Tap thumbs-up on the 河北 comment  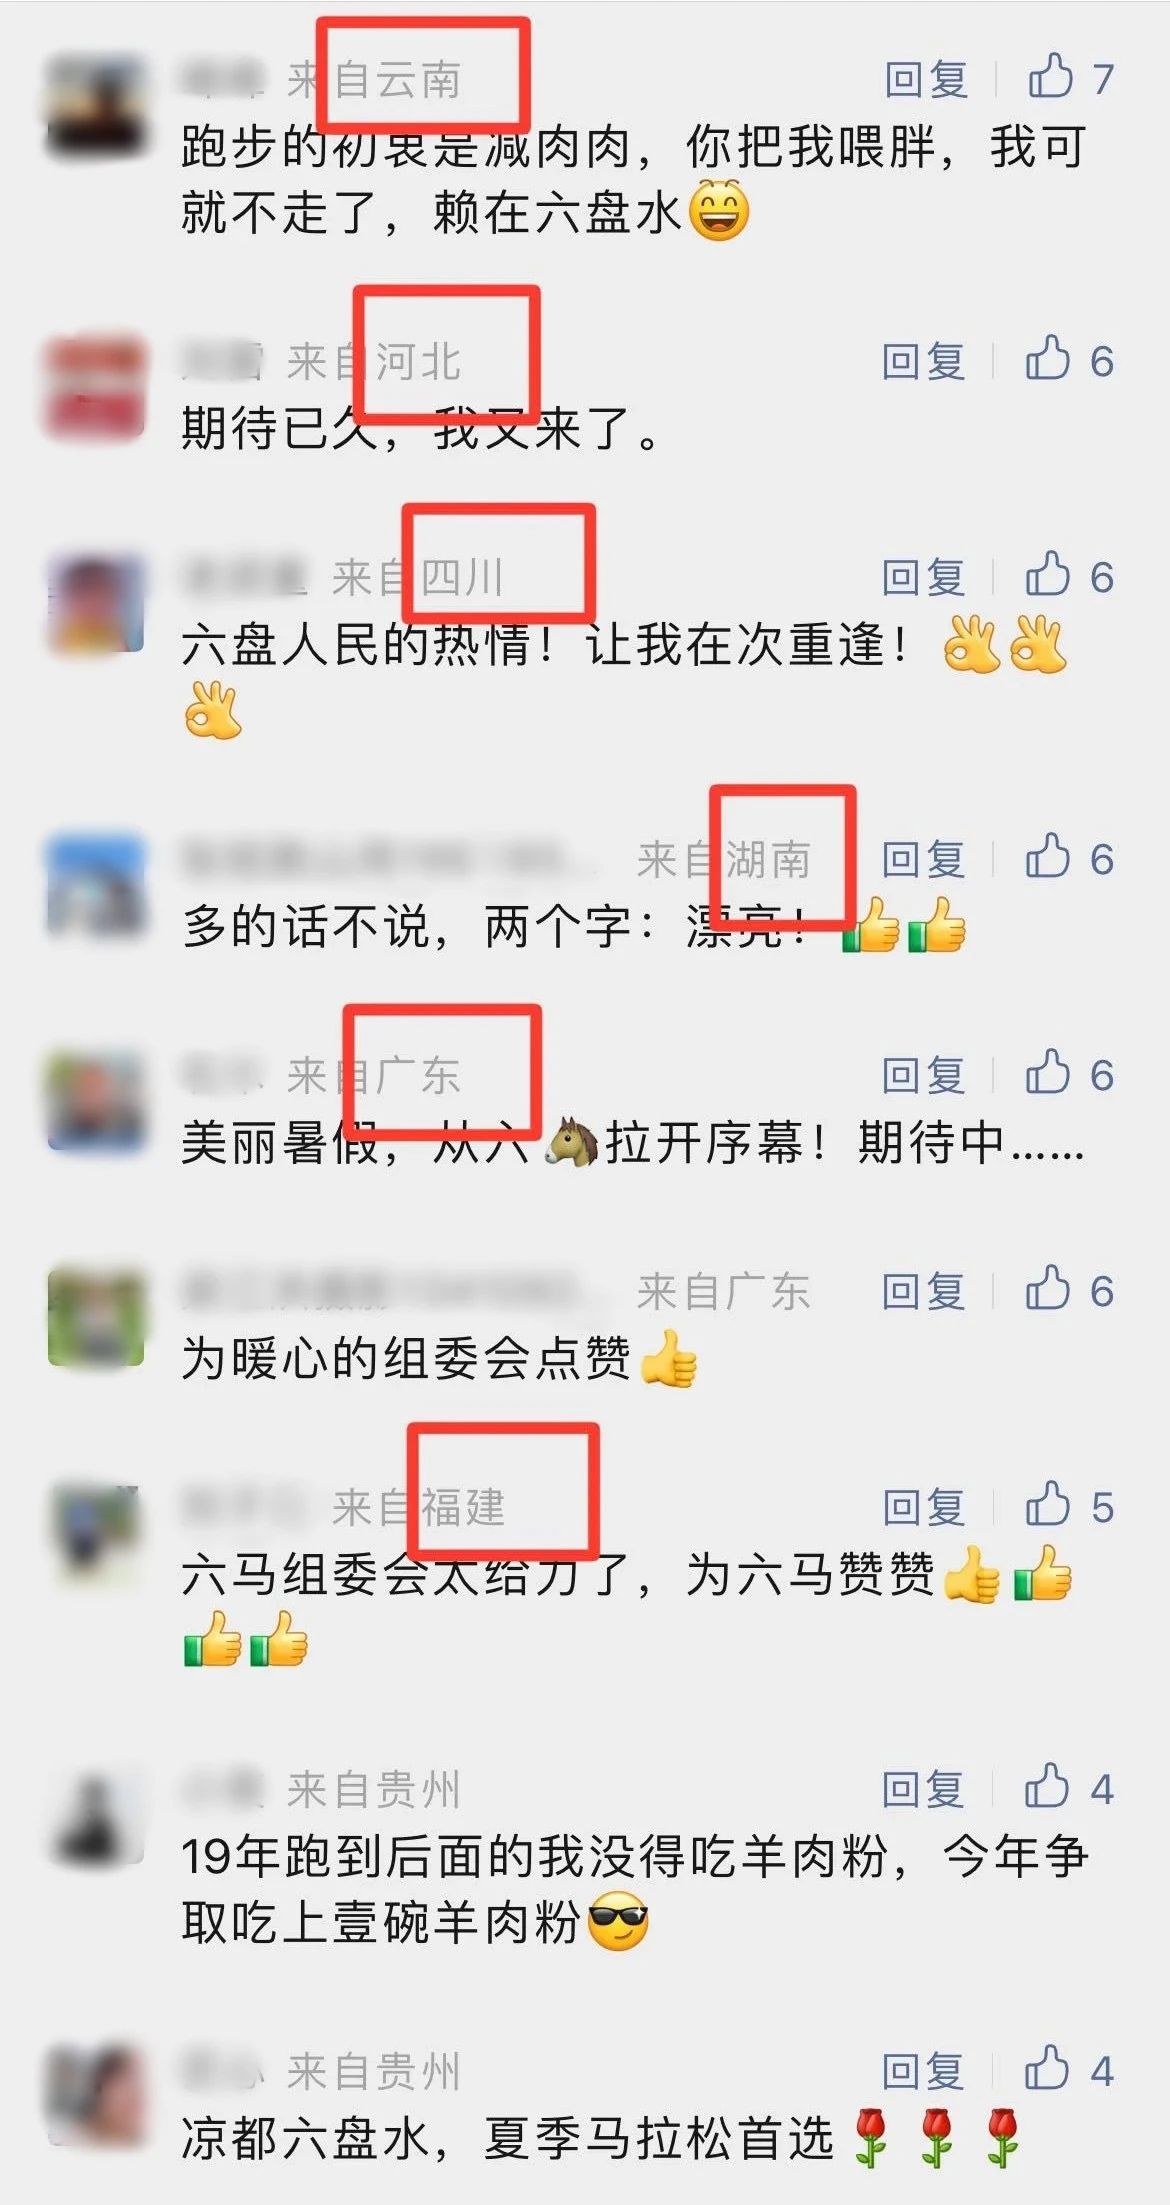coord(1047,359)
